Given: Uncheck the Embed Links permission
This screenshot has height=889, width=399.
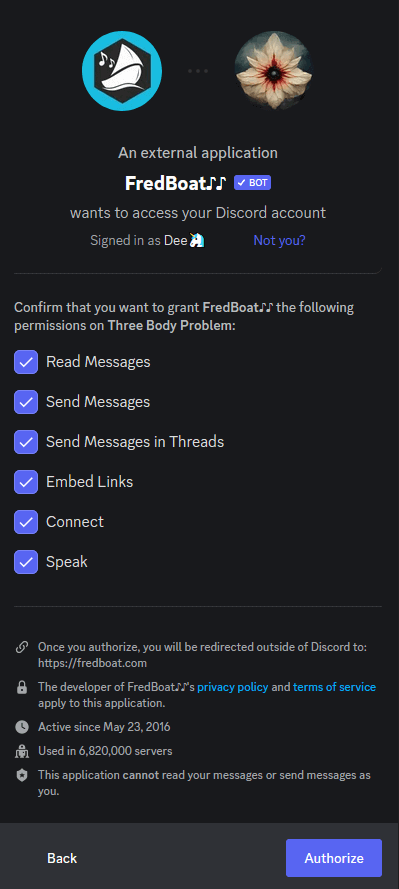Looking at the screenshot, I should pos(26,482).
